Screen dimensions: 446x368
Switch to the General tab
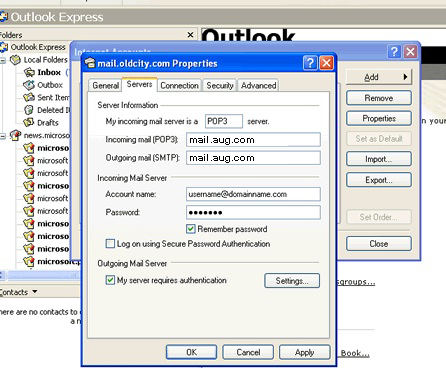tap(105, 86)
